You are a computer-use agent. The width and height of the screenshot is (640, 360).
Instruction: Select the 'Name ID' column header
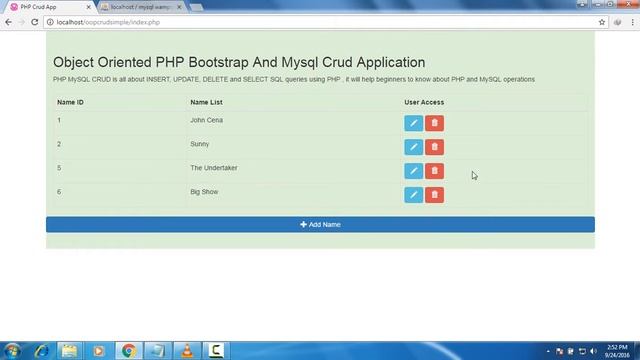click(x=70, y=102)
